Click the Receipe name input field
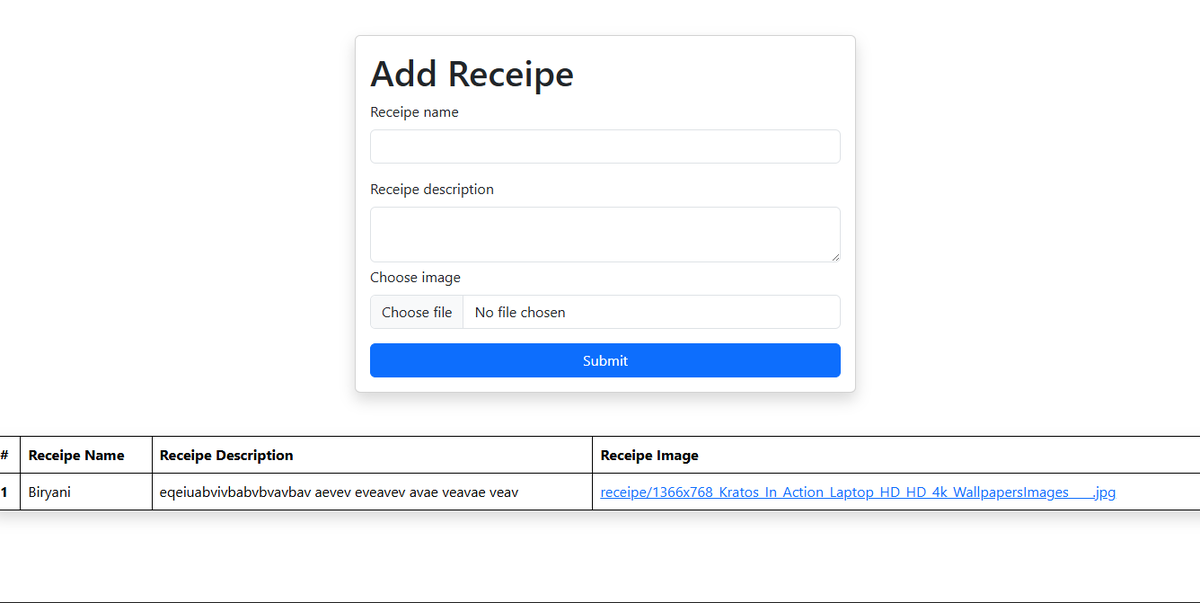Image resolution: width=1200 pixels, height=603 pixels. click(604, 146)
